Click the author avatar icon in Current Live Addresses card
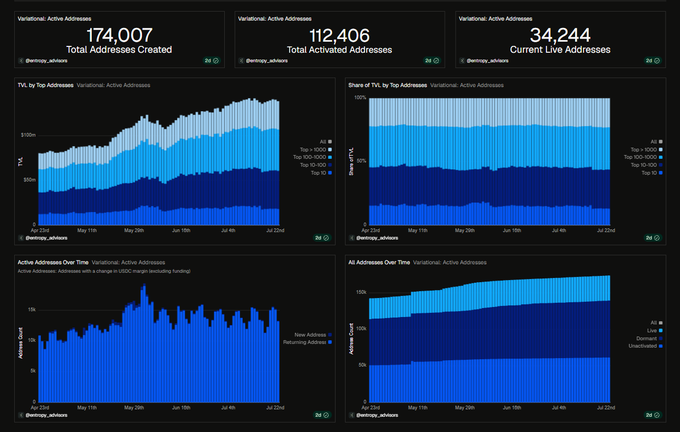 [x=462, y=61]
